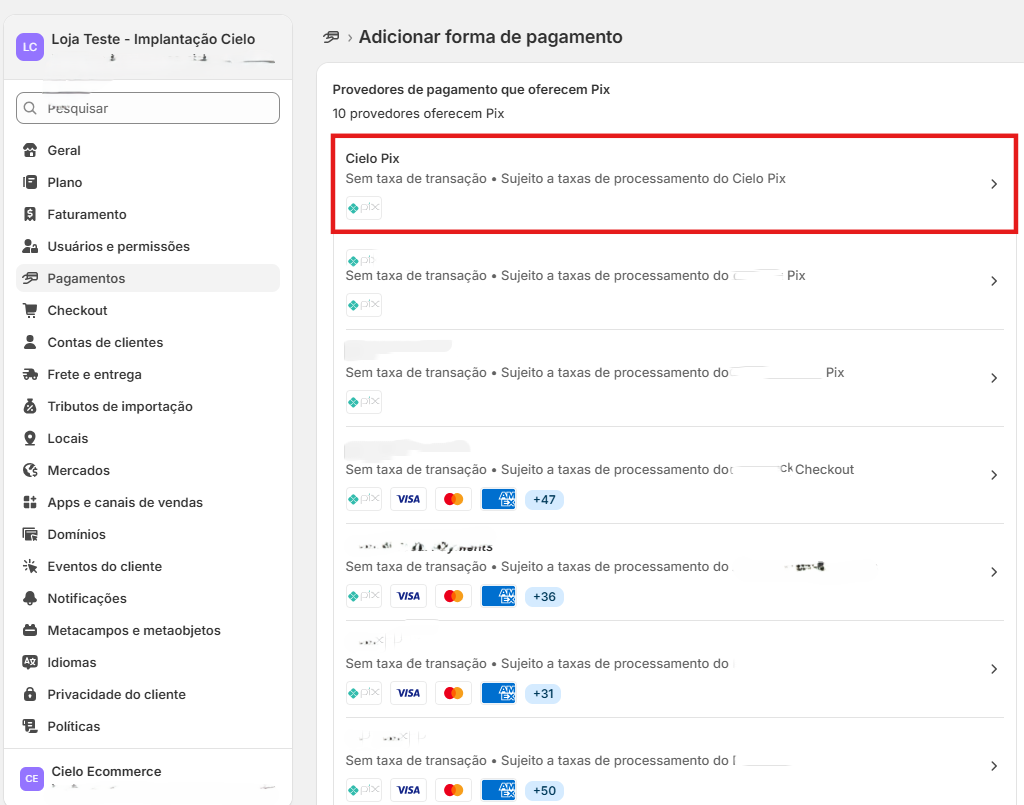Click the +47 payment methods badge
The height and width of the screenshot is (805, 1024).
(544, 499)
